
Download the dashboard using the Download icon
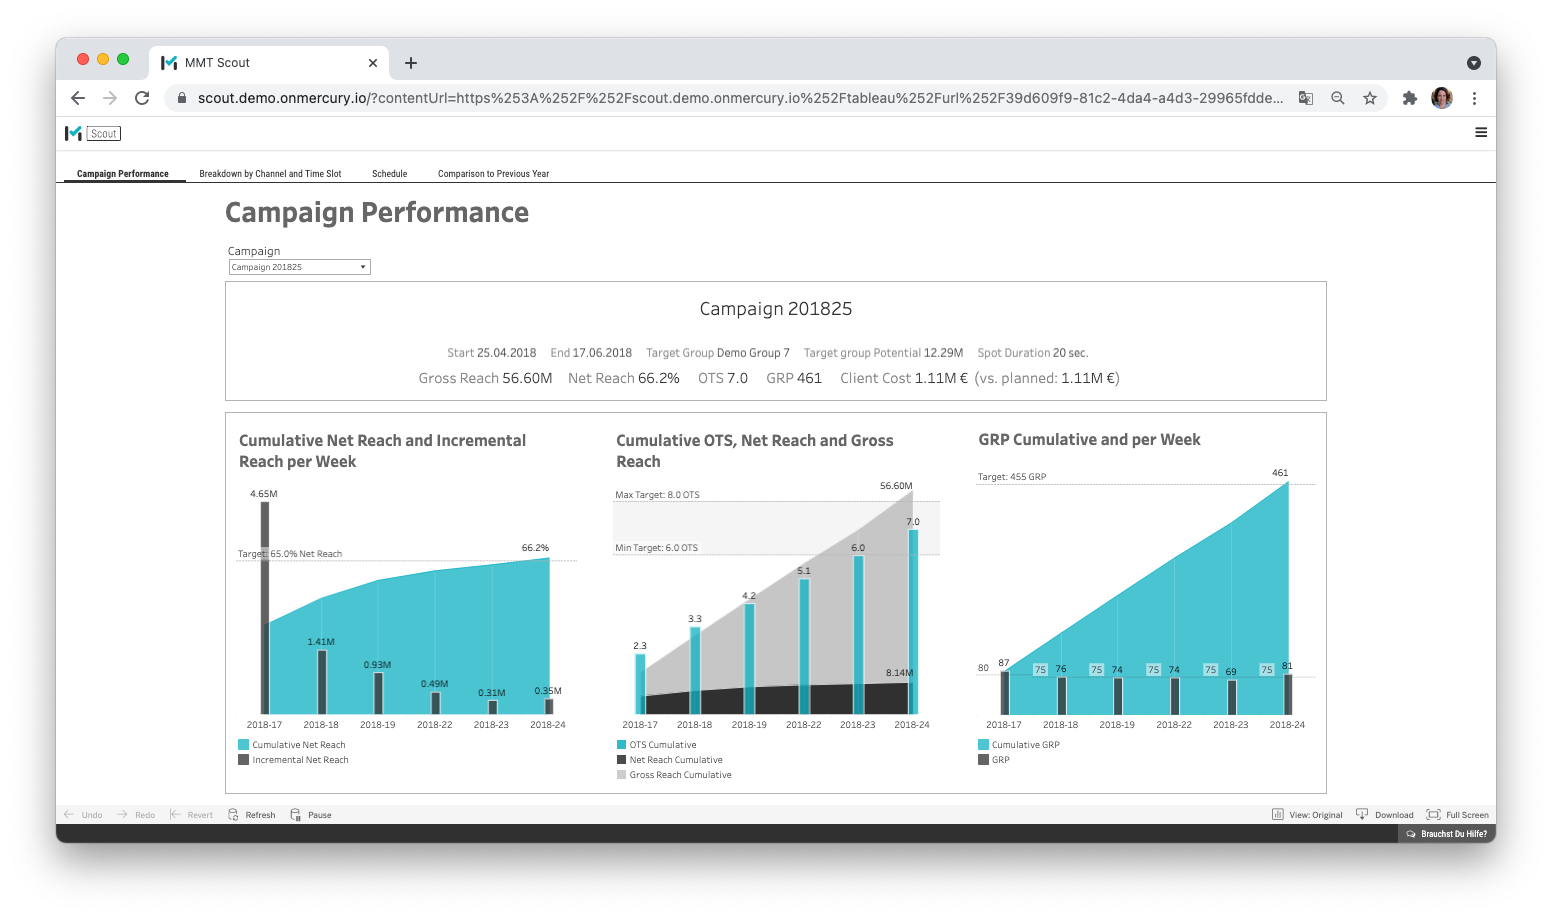(1385, 814)
